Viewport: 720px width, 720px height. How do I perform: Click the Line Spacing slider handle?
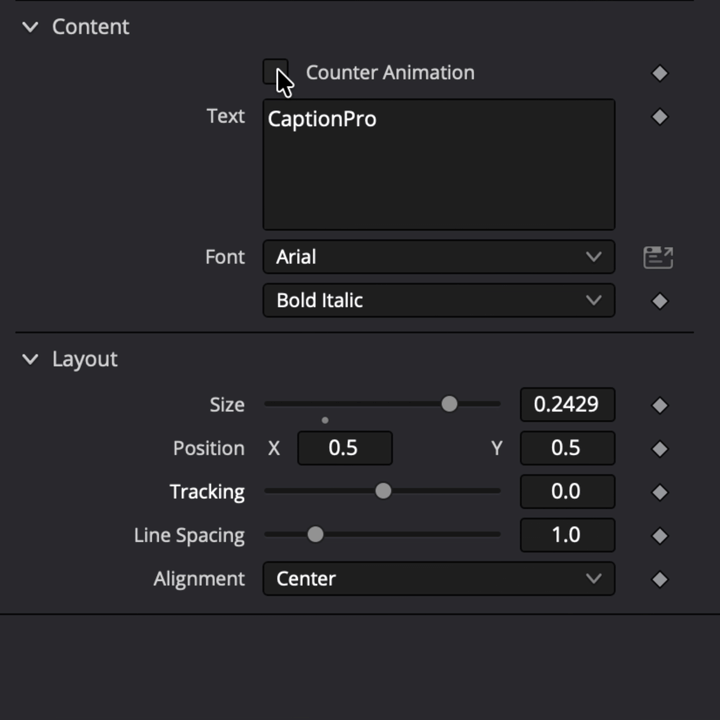point(315,534)
